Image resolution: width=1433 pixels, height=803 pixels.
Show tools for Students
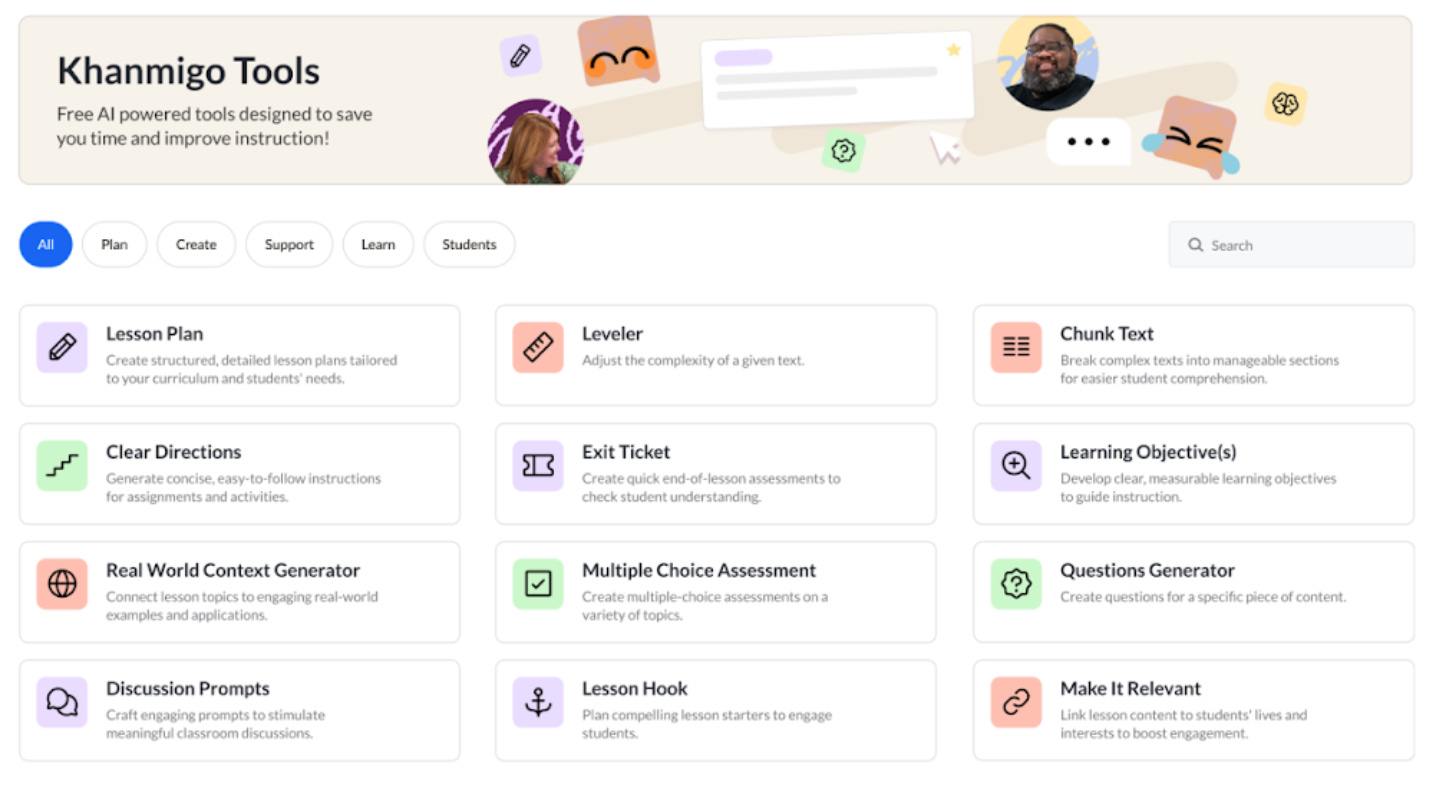pyautogui.click(x=469, y=244)
